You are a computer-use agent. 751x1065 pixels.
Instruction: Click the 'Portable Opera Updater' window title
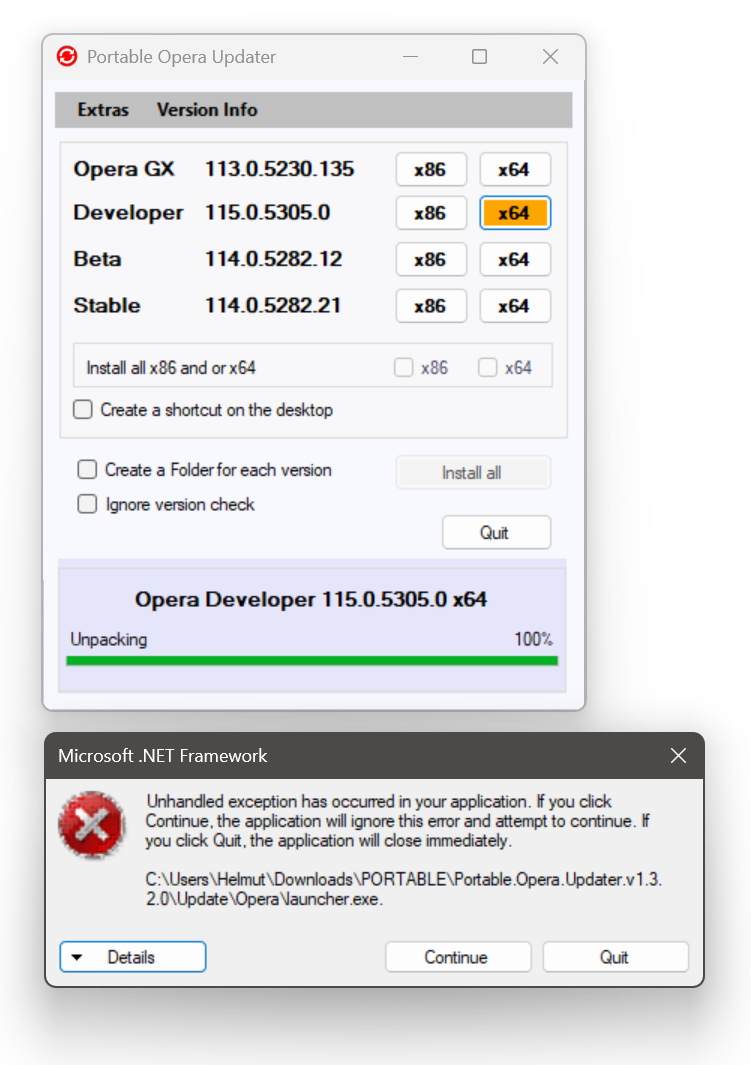tap(181, 57)
